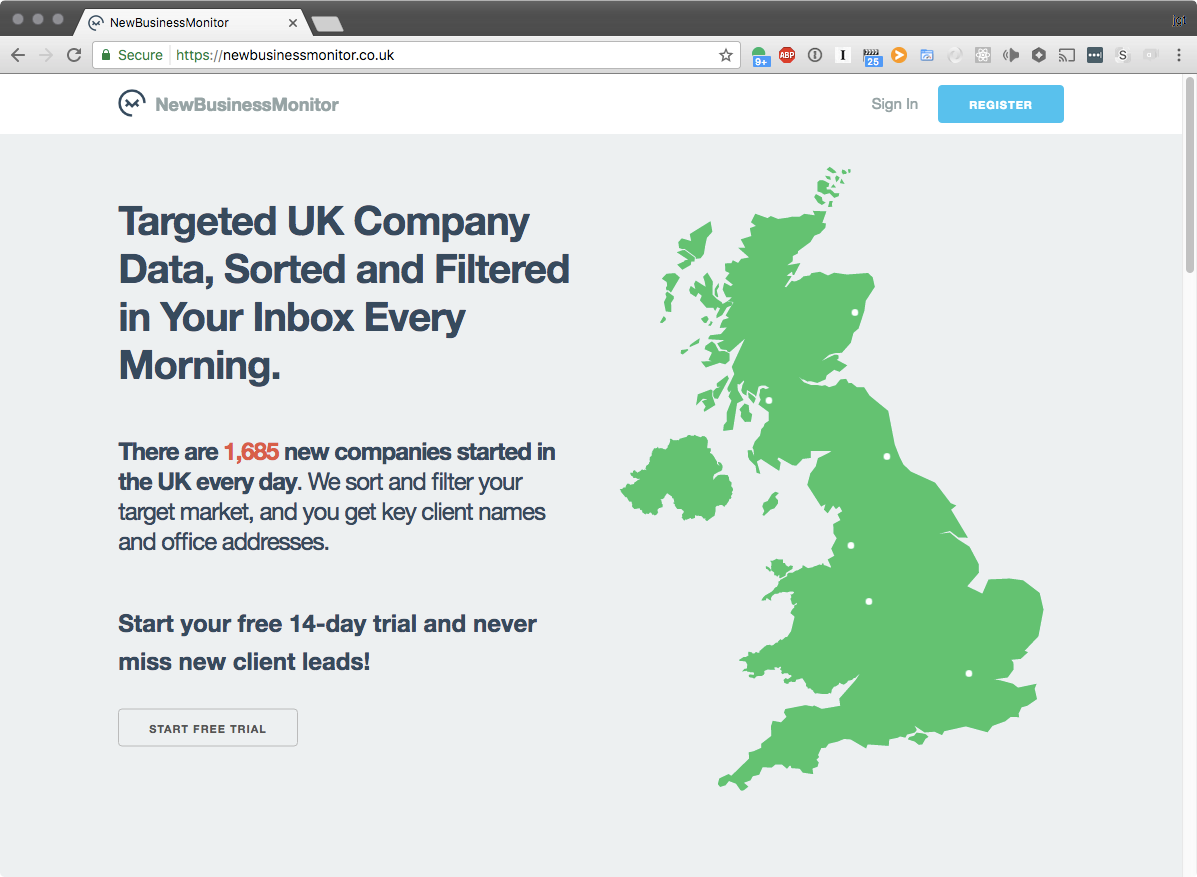Viewport: 1197px width, 877px height.
Task: Click the faded grey swirl extension icon
Action: 954,55
